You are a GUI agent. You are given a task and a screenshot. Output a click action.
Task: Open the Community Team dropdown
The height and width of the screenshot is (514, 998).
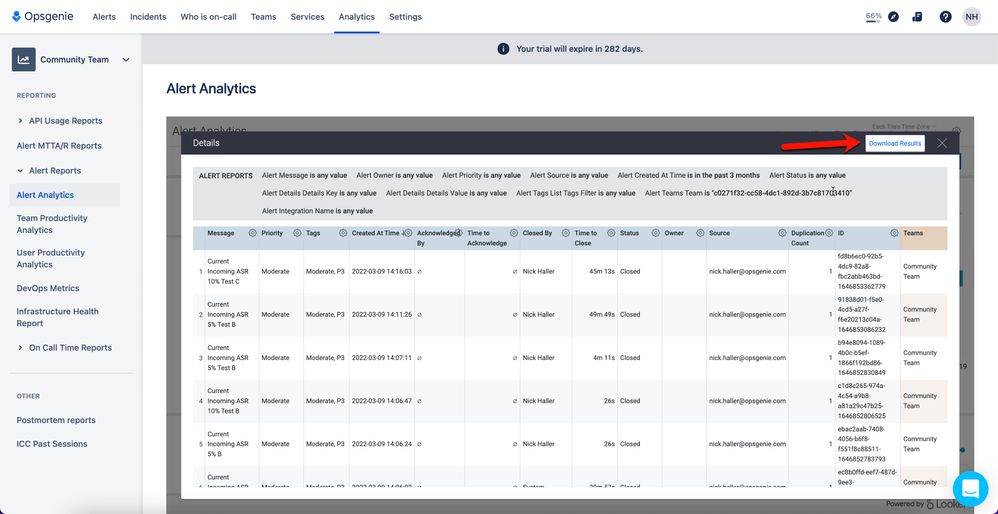click(125, 60)
